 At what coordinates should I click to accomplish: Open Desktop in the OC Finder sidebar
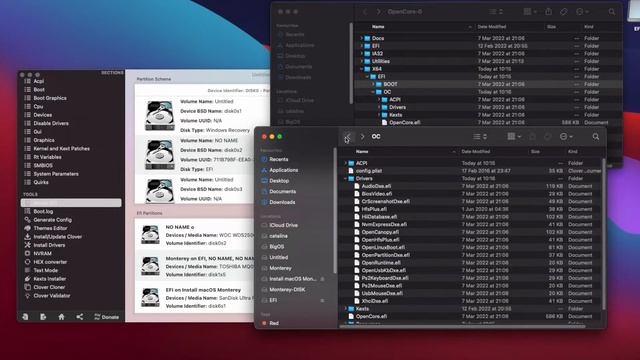[x=279, y=180]
